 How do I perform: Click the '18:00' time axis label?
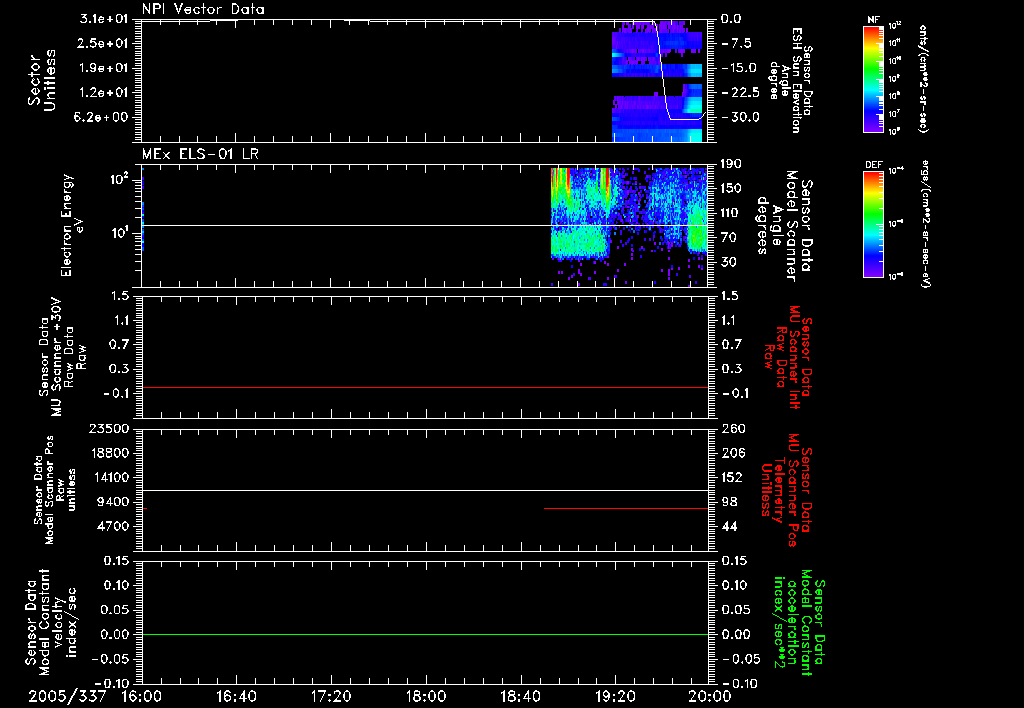[x=426, y=696]
